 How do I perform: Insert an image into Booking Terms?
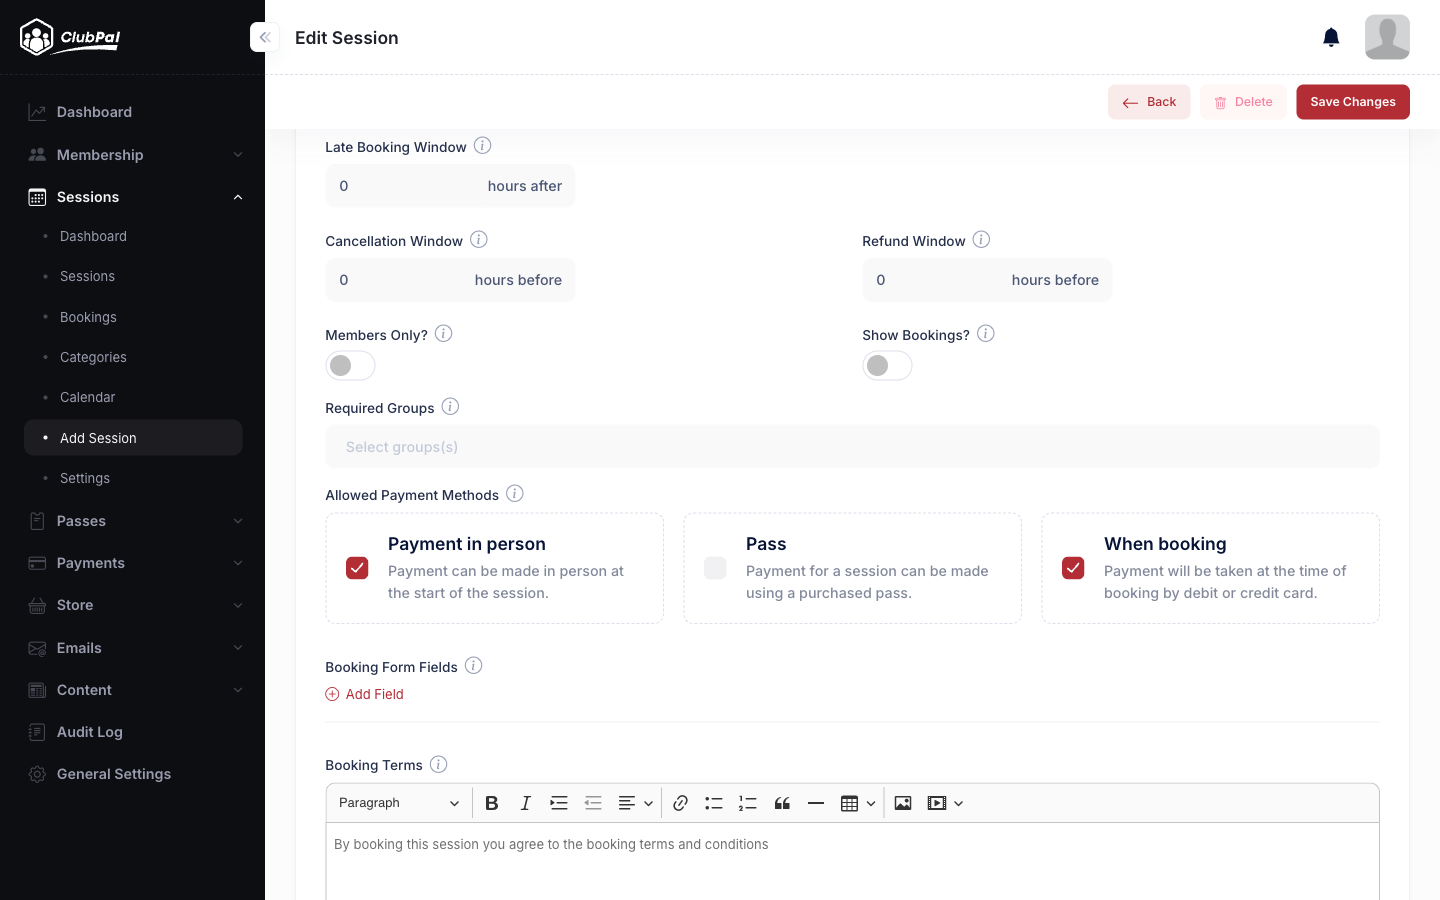[902, 803]
